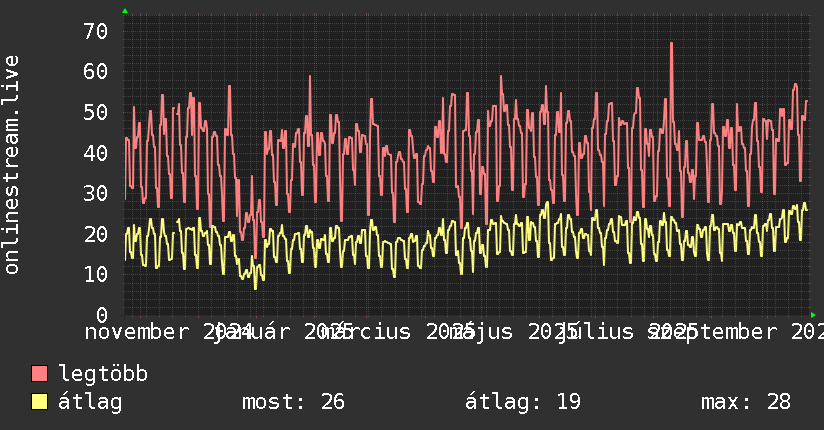Click the green arrow ending the x-axis

tap(813, 315)
